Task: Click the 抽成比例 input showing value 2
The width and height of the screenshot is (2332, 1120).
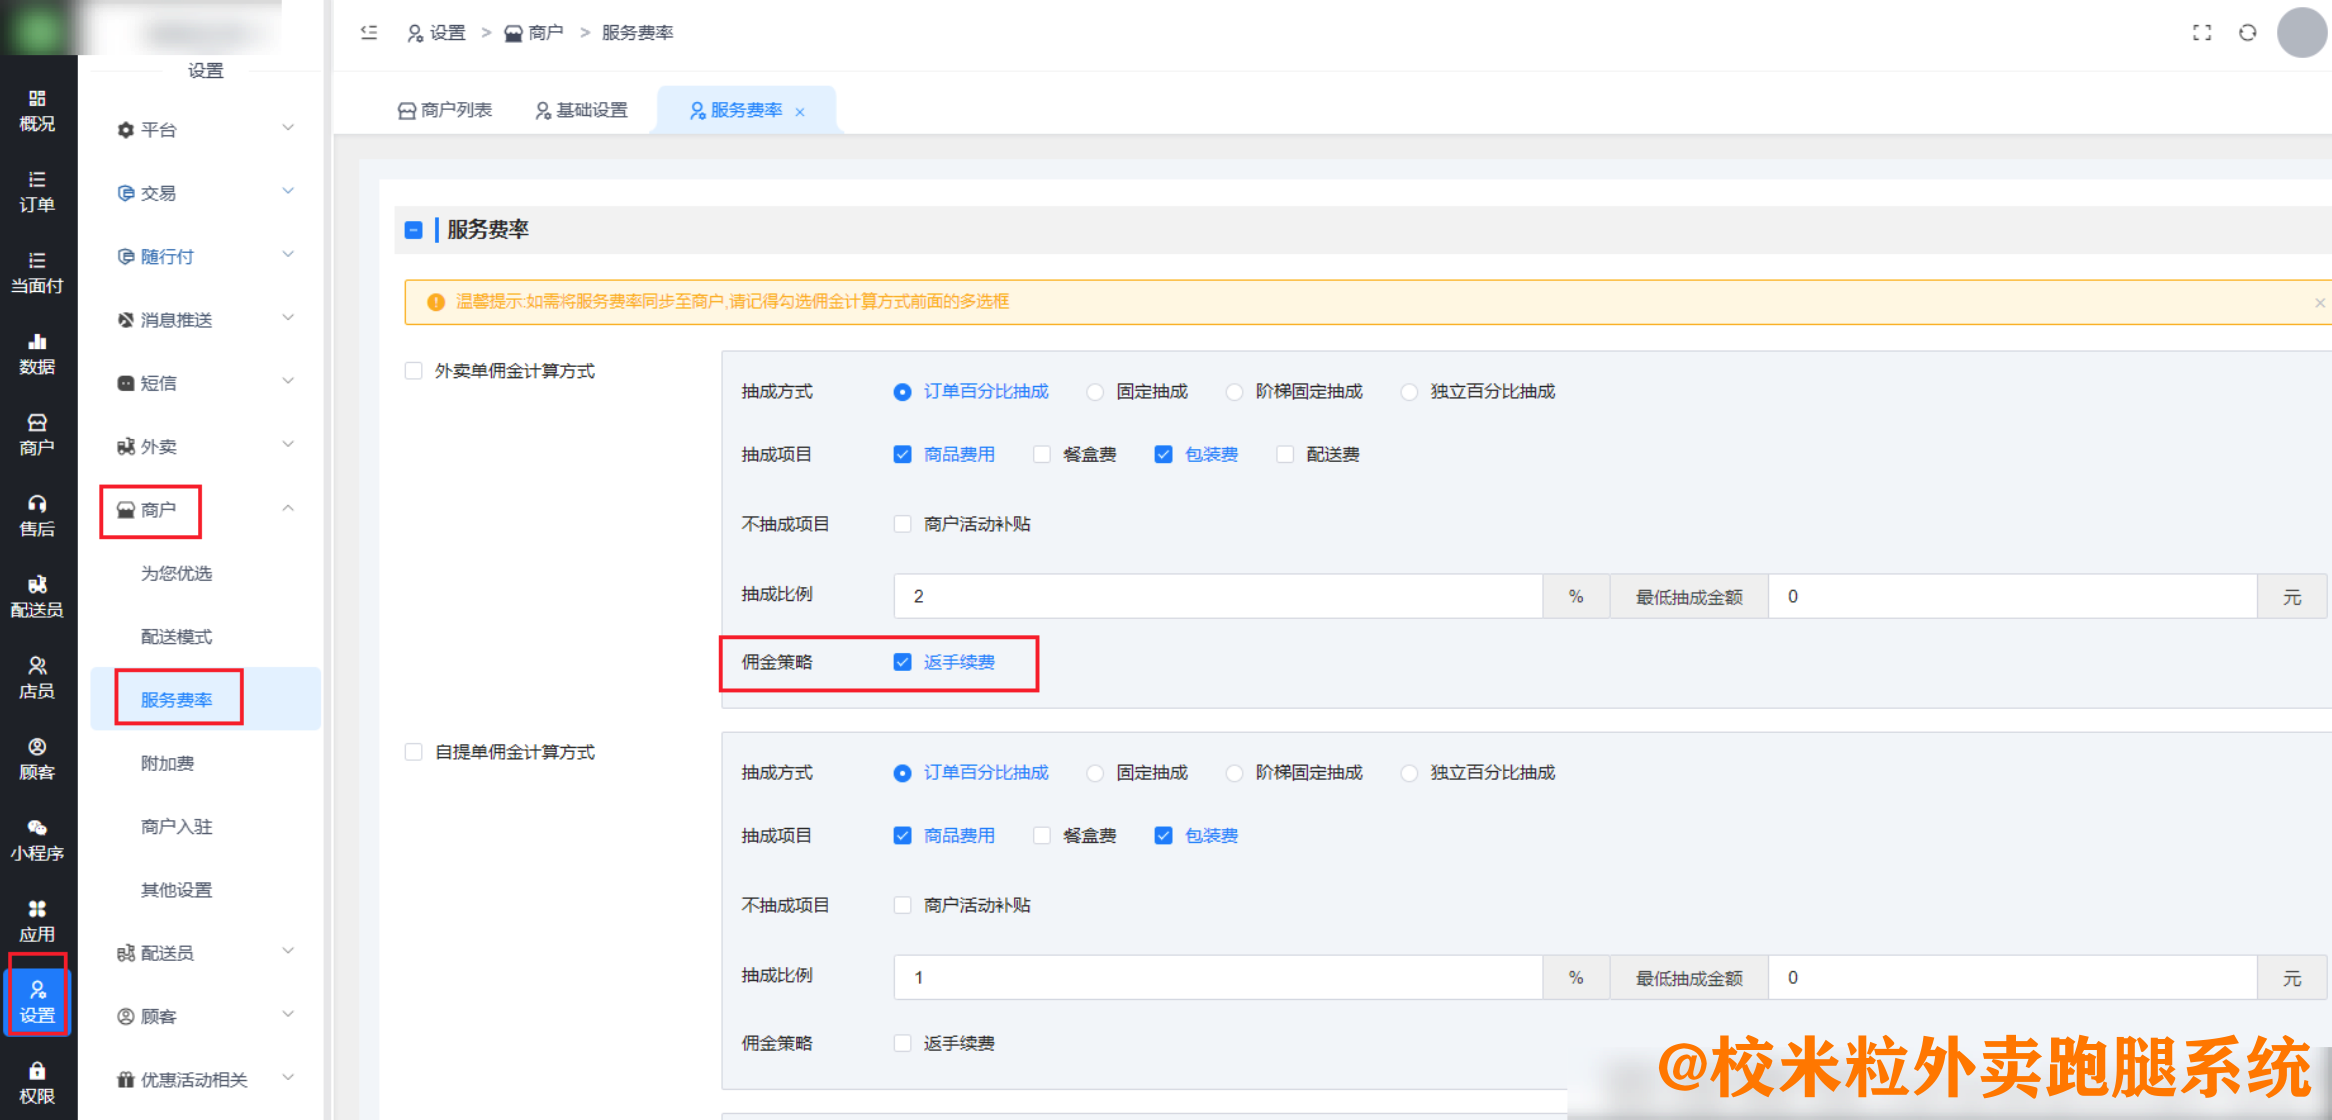Action: (x=1215, y=596)
